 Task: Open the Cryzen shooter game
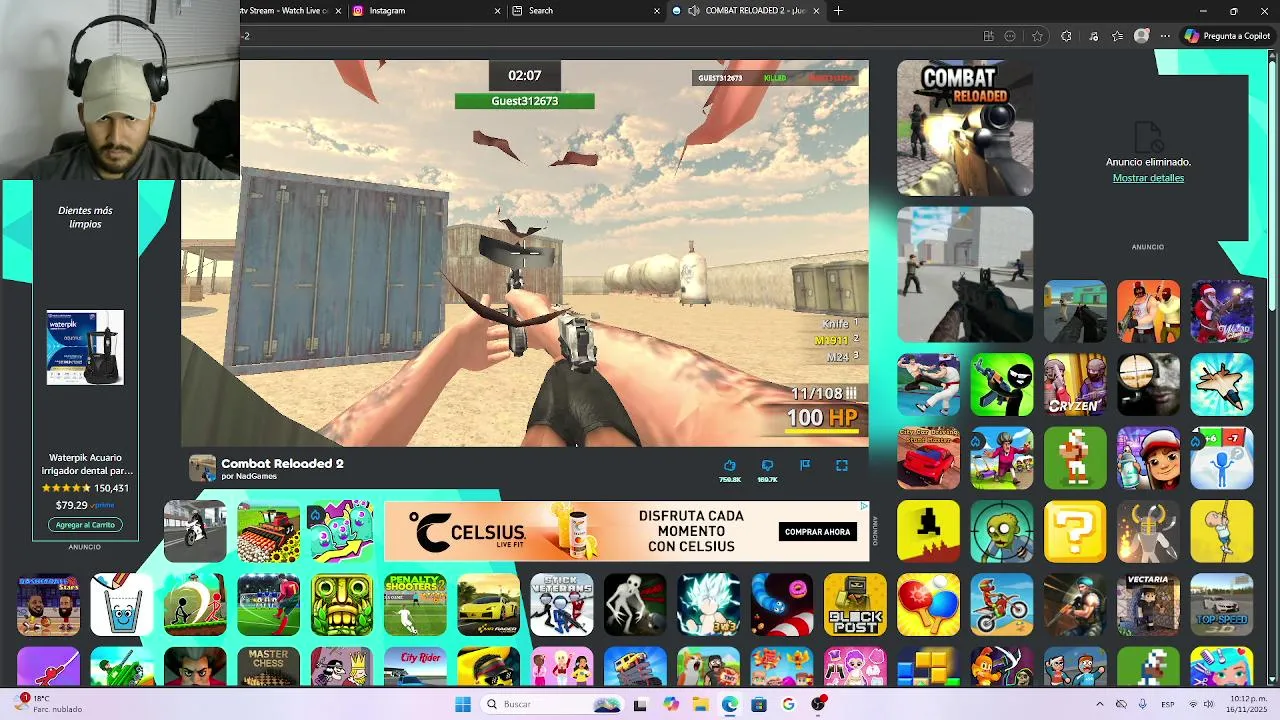tap(1075, 384)
